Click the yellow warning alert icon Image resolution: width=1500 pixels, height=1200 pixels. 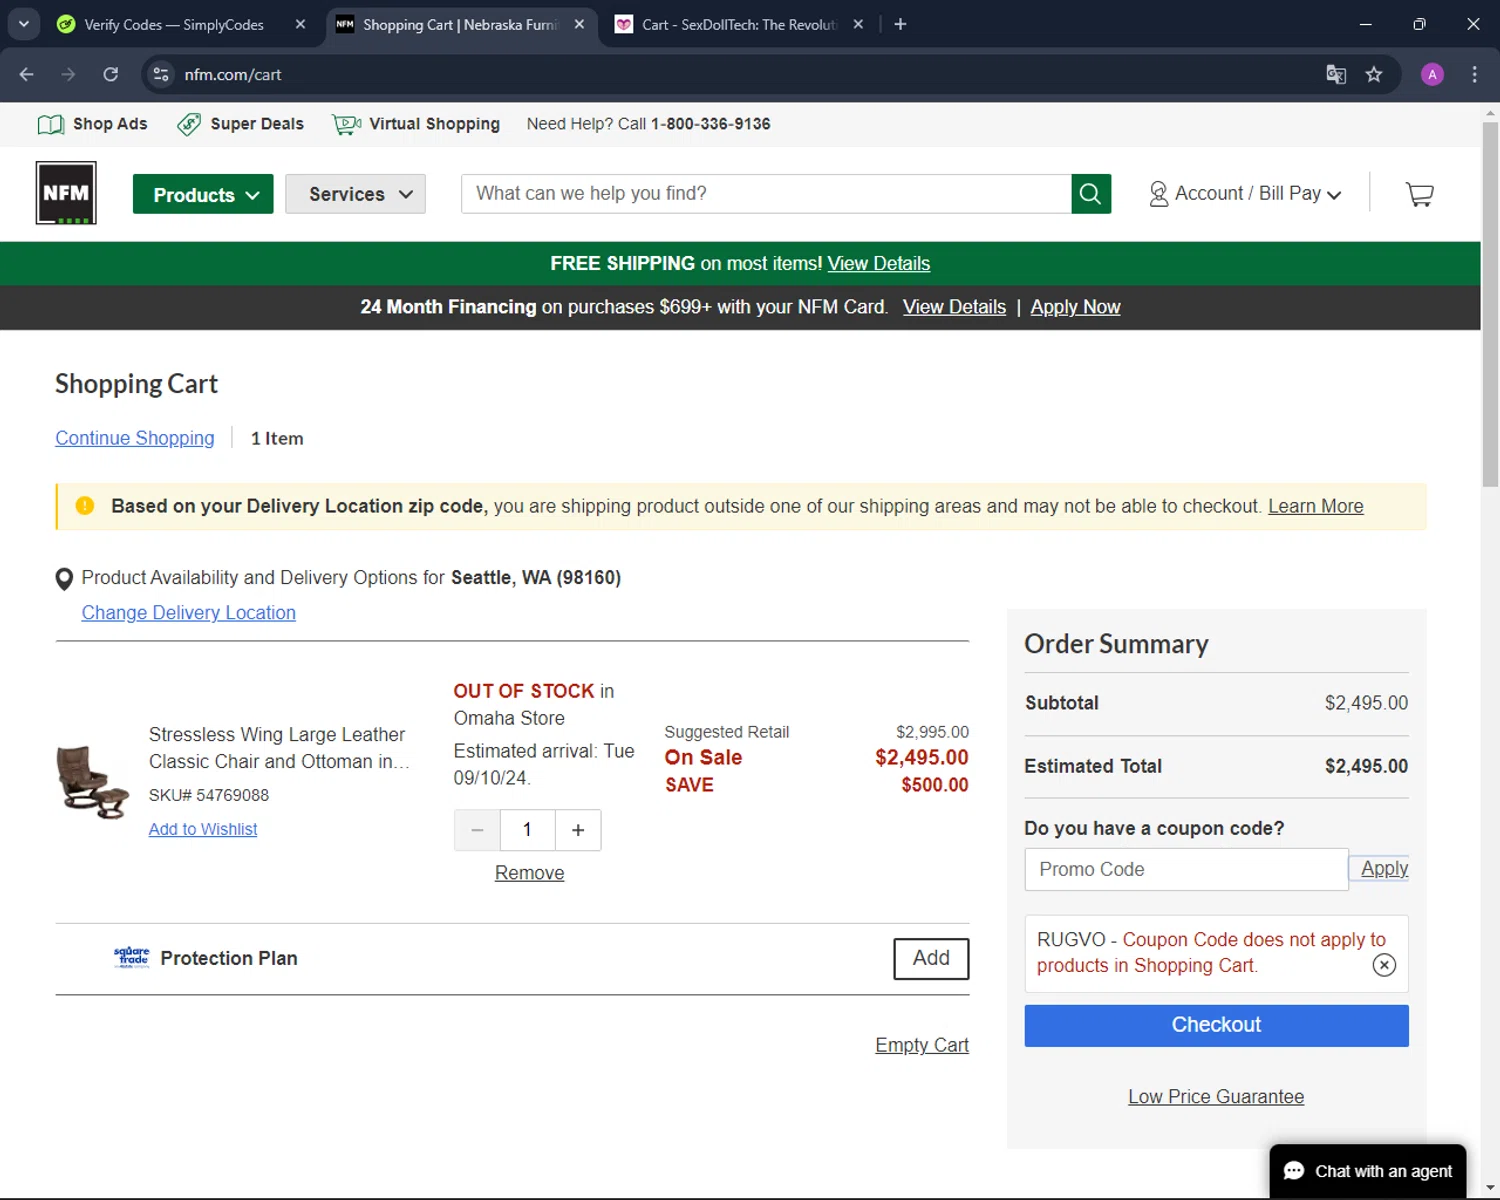(85, 506)
